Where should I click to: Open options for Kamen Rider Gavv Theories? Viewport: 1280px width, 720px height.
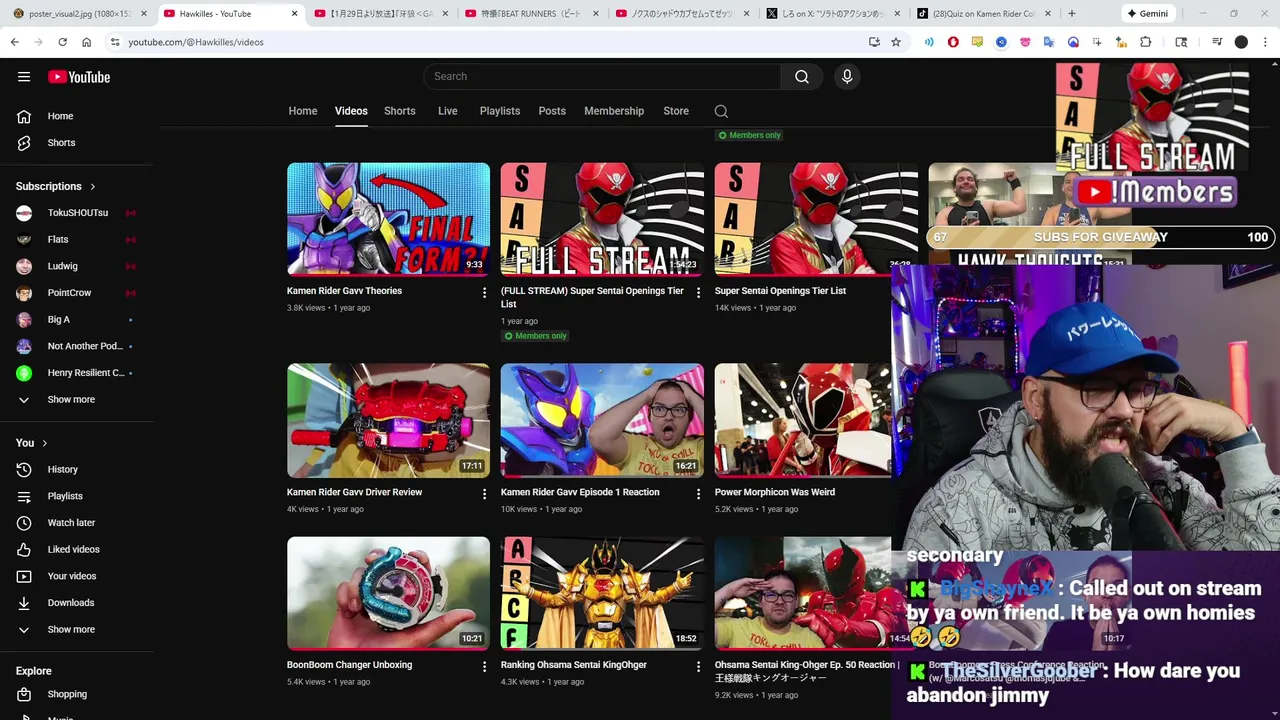pyautogui.click(x=484, y=293)
